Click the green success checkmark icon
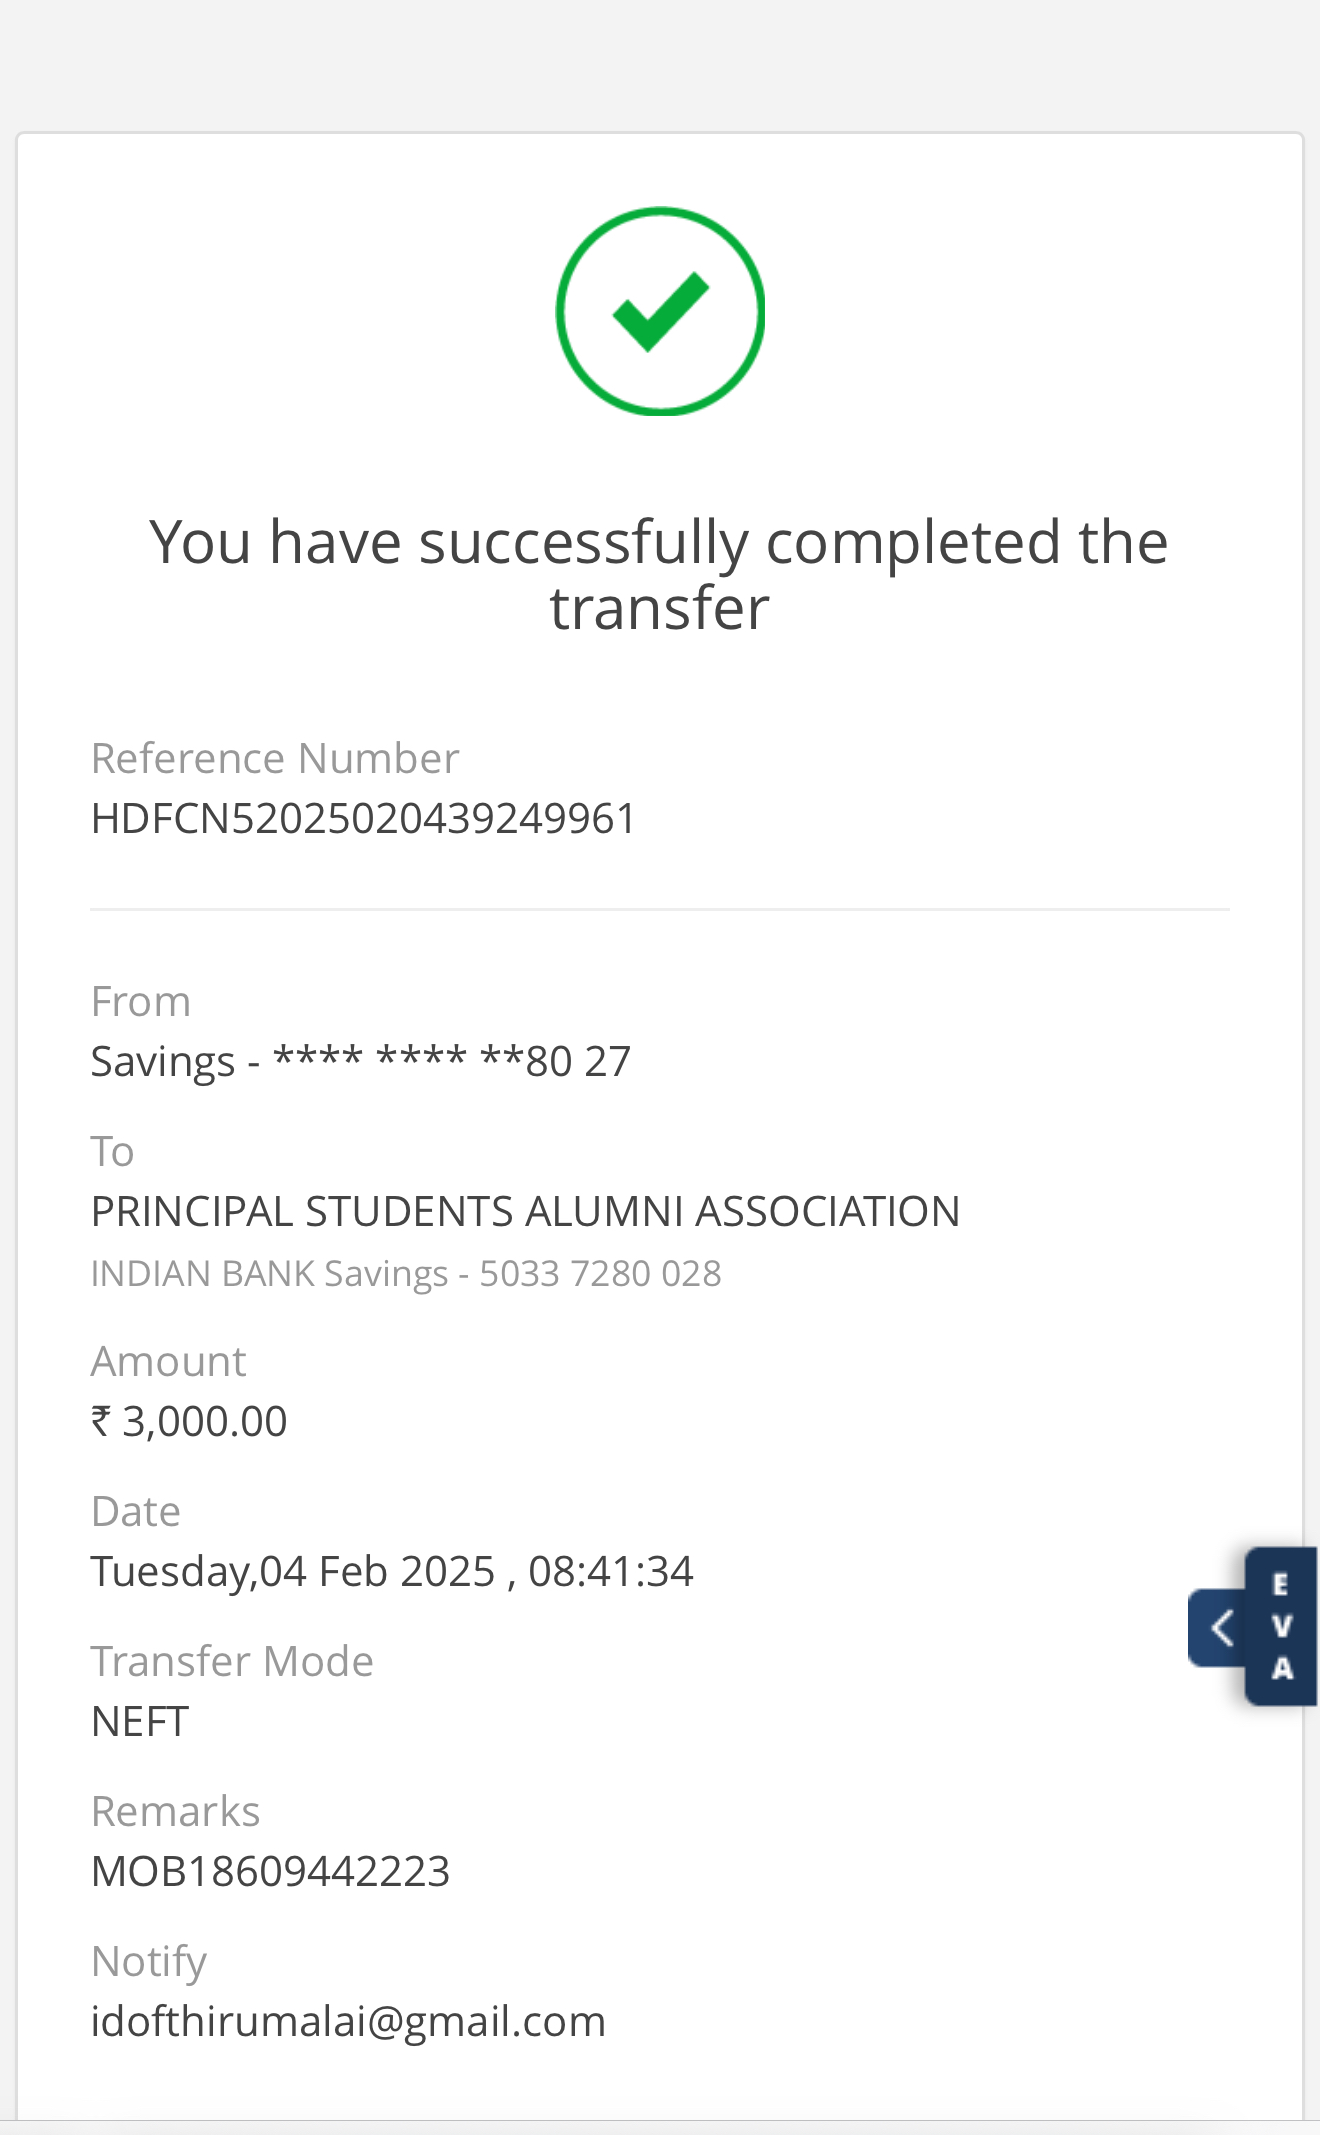1320x2135 pixels. (660, 311)
